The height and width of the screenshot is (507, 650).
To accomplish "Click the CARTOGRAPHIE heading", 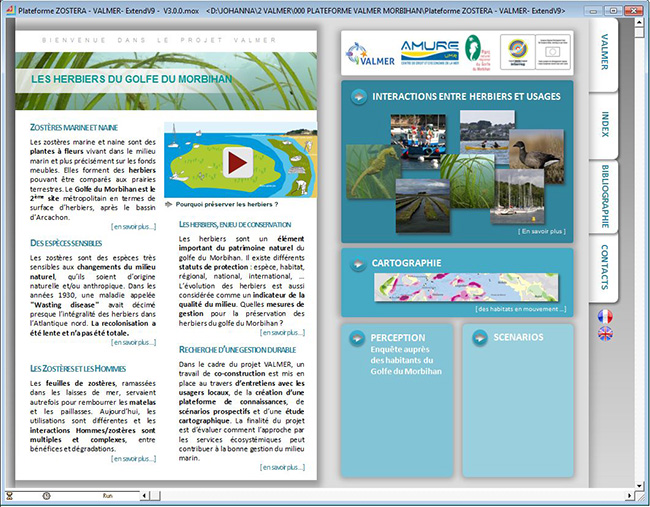I will 406,263.
